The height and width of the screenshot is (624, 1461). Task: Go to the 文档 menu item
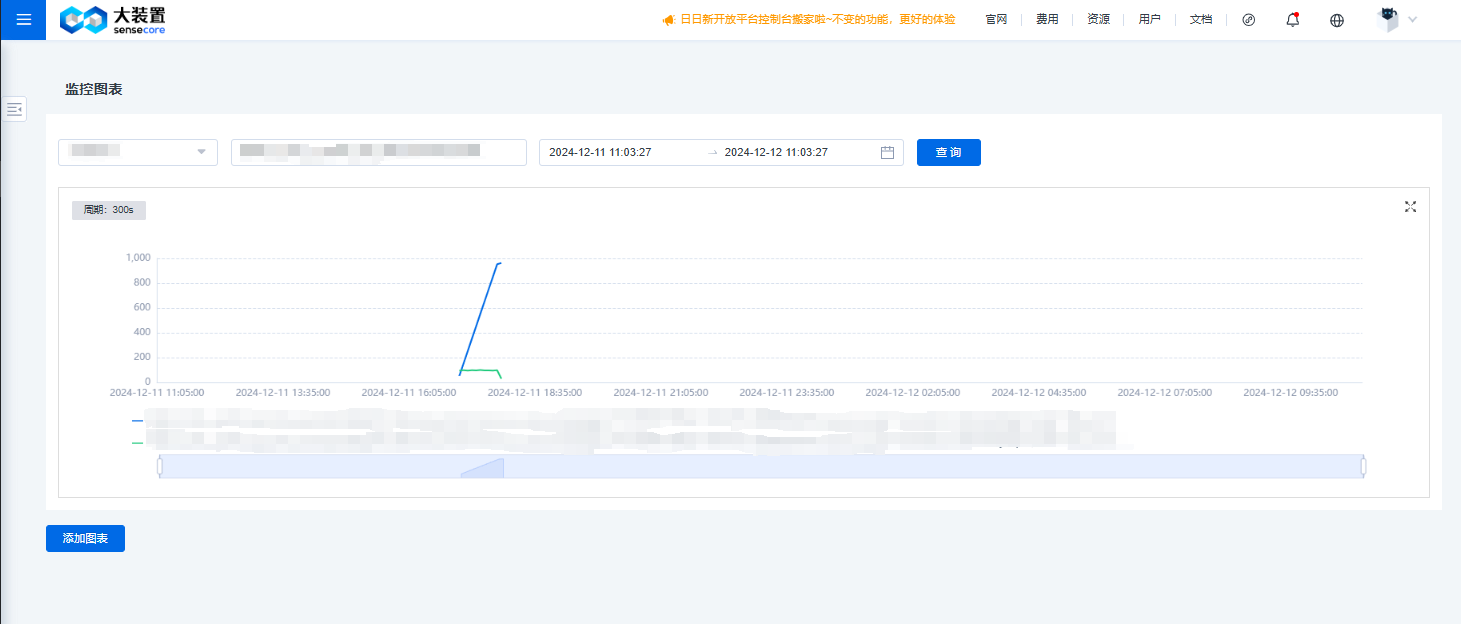pos(1200,19)
